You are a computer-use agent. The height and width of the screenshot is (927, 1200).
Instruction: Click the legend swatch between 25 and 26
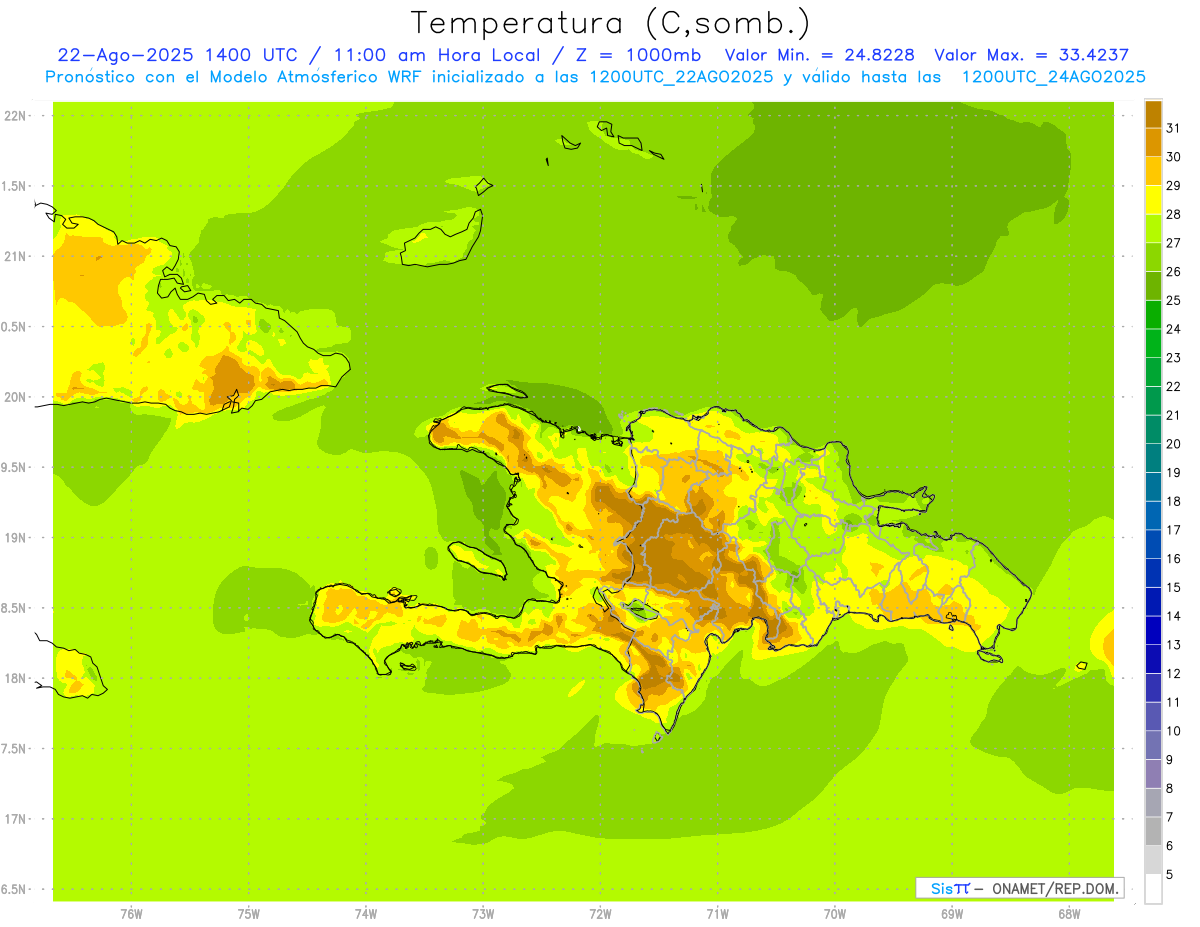1153,286
